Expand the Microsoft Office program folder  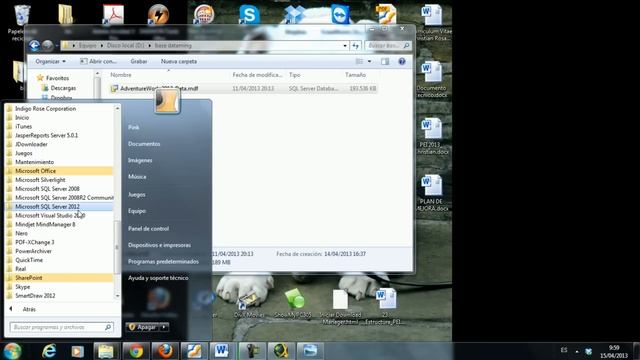click(x=59, y=171)
